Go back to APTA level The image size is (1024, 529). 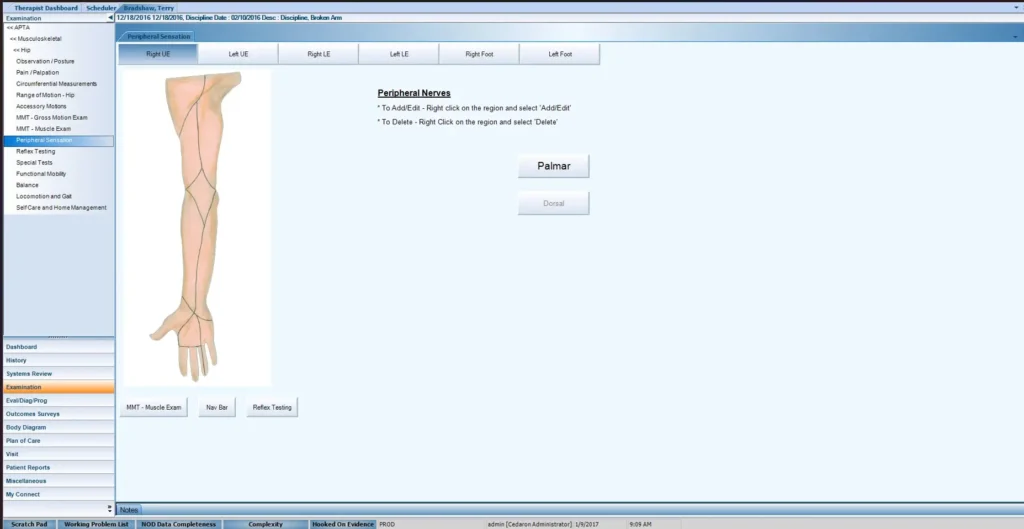(18, 28)
